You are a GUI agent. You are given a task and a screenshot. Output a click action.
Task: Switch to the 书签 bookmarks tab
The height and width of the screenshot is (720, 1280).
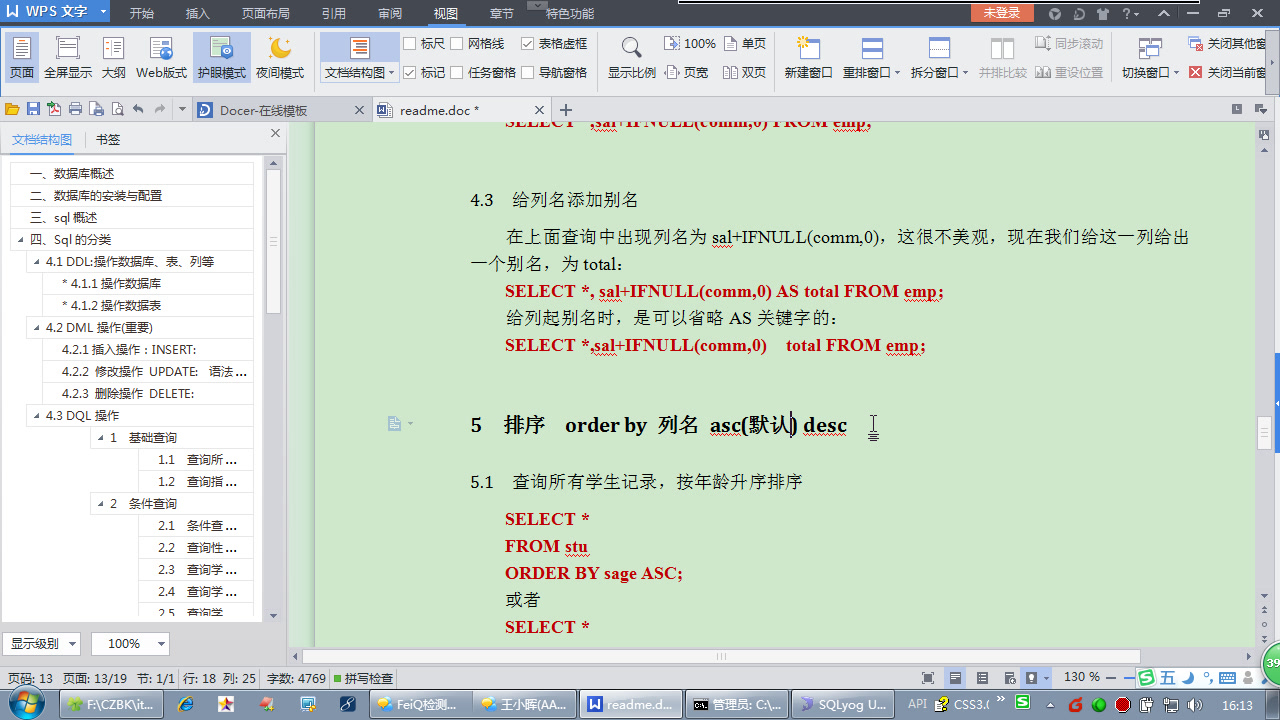coord(107,139)
